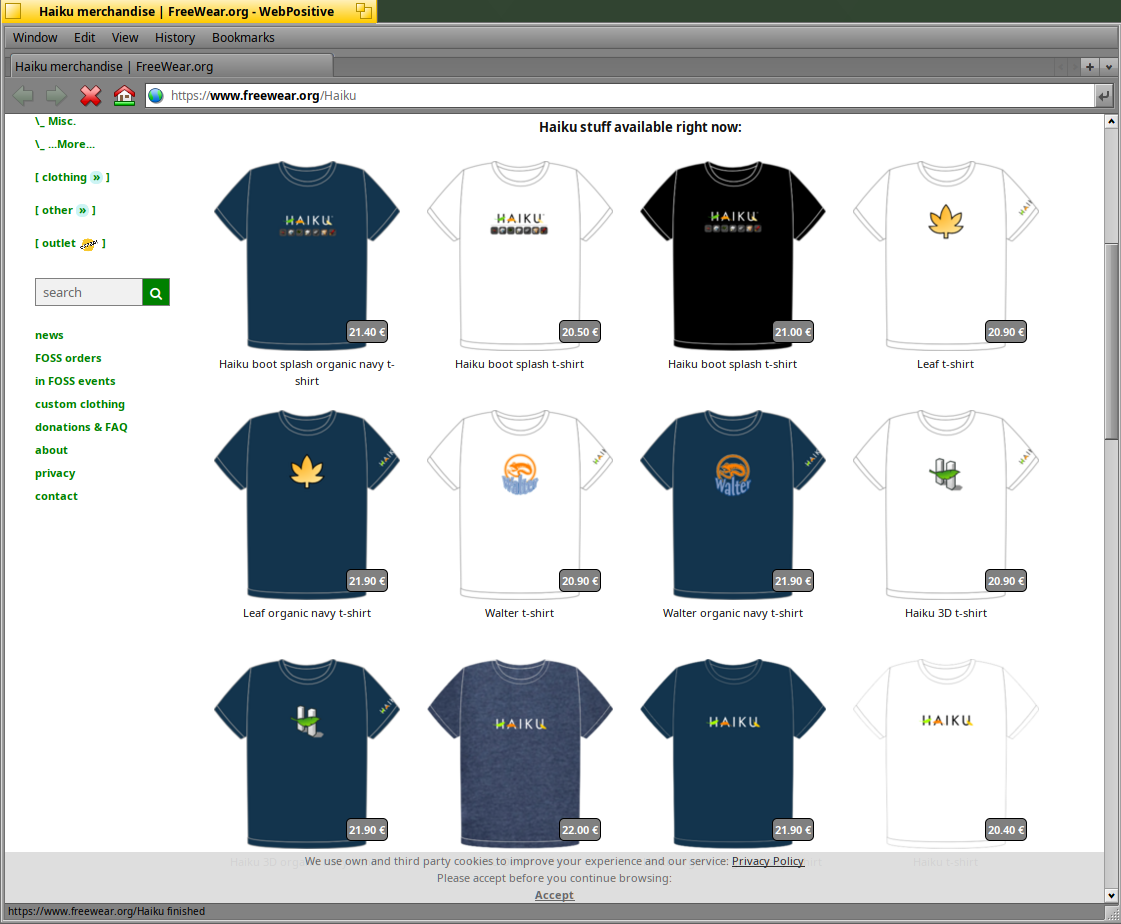The width and height of the screenshot is (1121, 924).
Task: Open heather blue Haiku shirt priced 22.00 €
Action: point(520,752)
